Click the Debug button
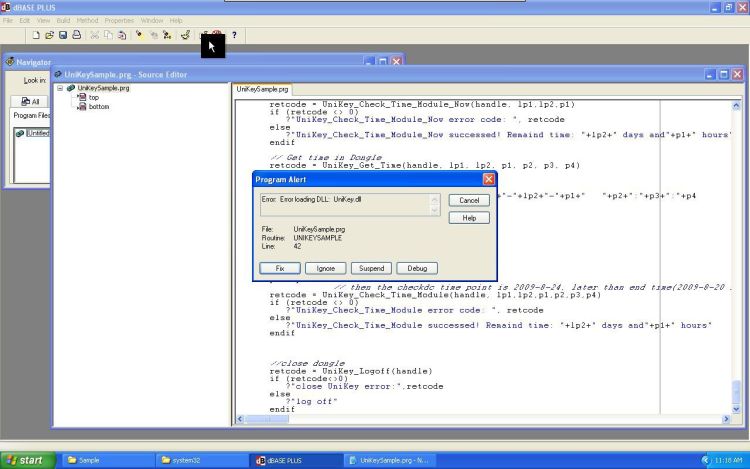This screenshot has width=750, height=469. coord(417,268)
